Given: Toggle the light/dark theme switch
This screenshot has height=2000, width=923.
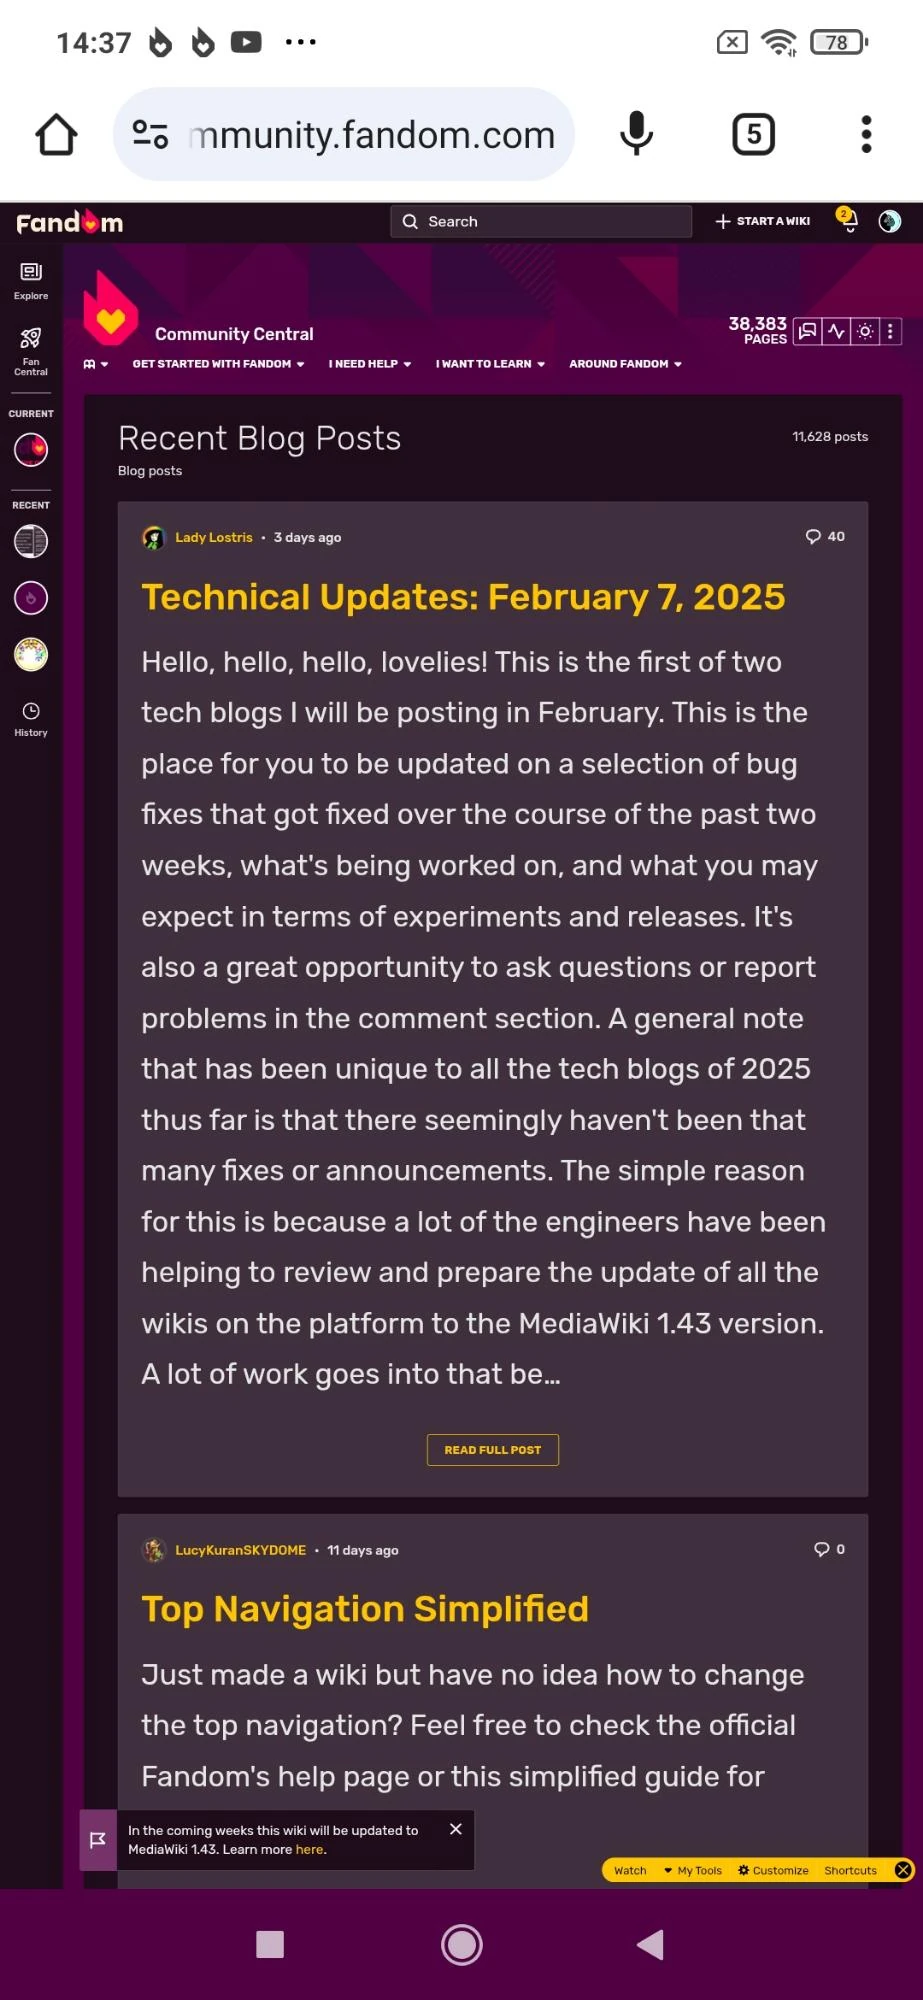Looking at the screenshot, I should [865, 331].
